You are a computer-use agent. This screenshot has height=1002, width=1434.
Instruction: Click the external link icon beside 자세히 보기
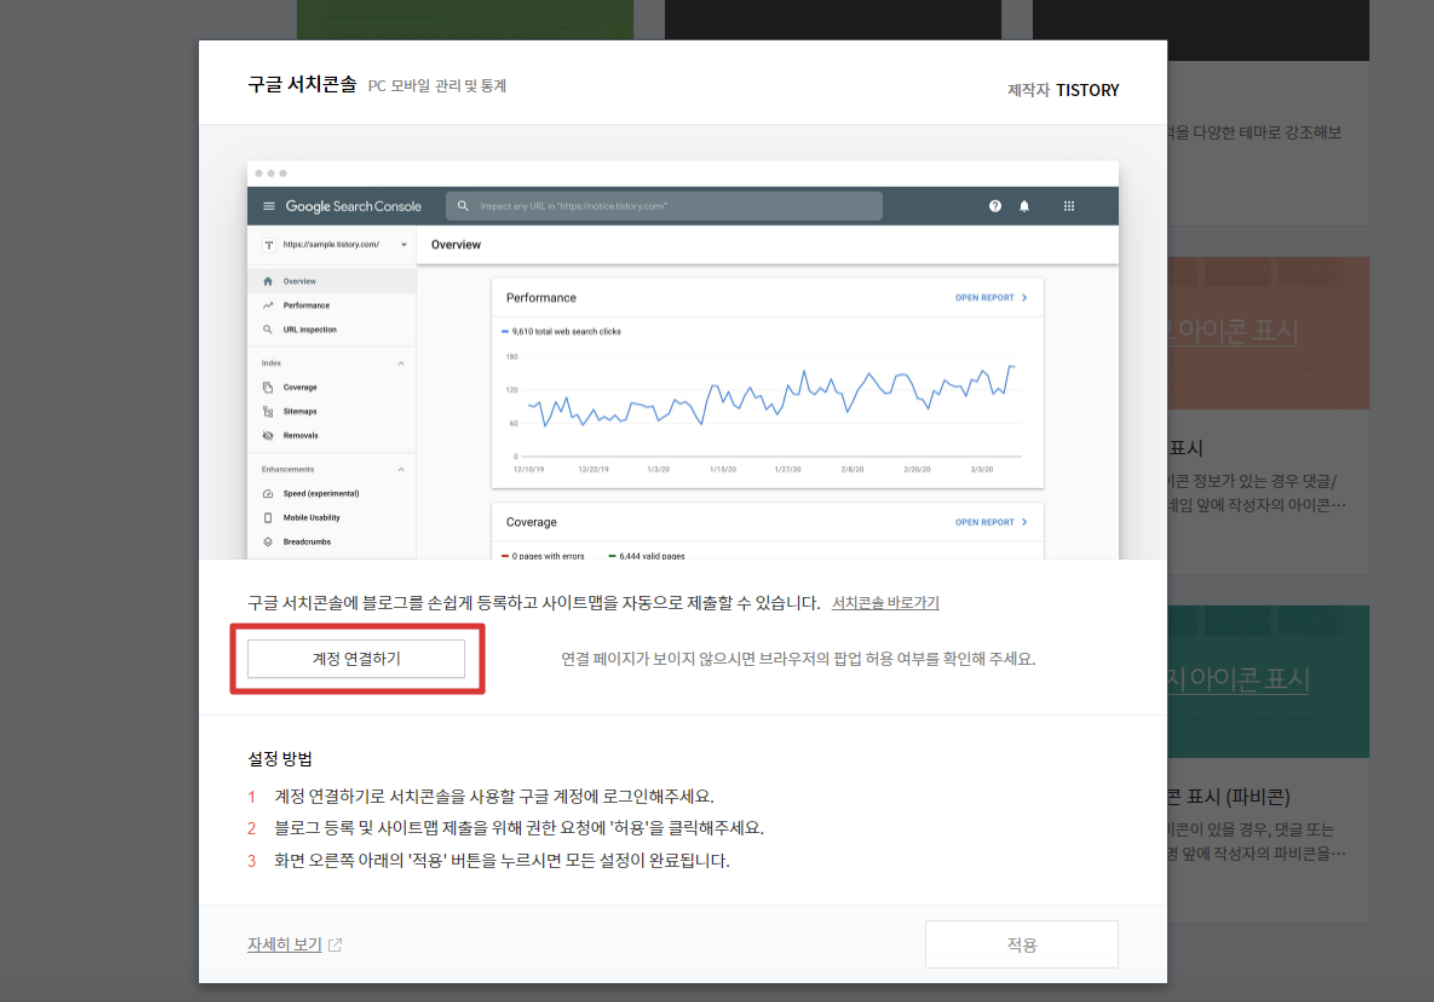(x=335, y=945)
